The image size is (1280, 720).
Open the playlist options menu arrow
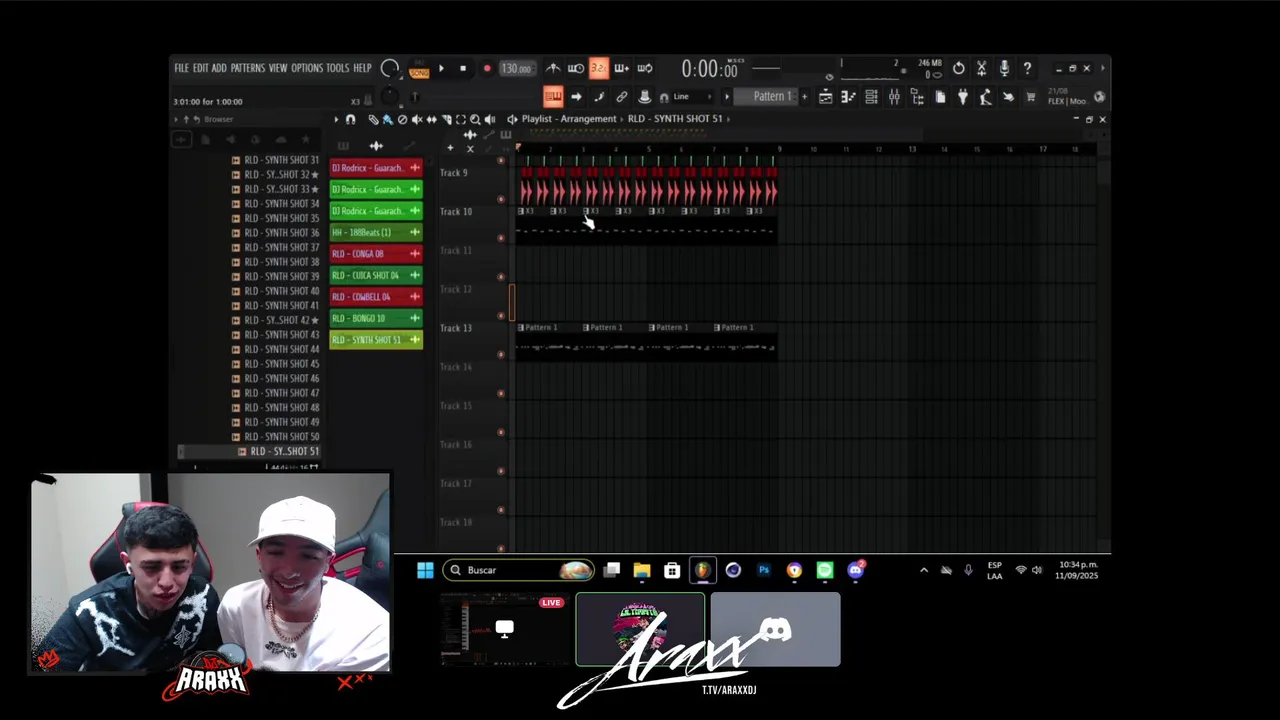(336, 119)
